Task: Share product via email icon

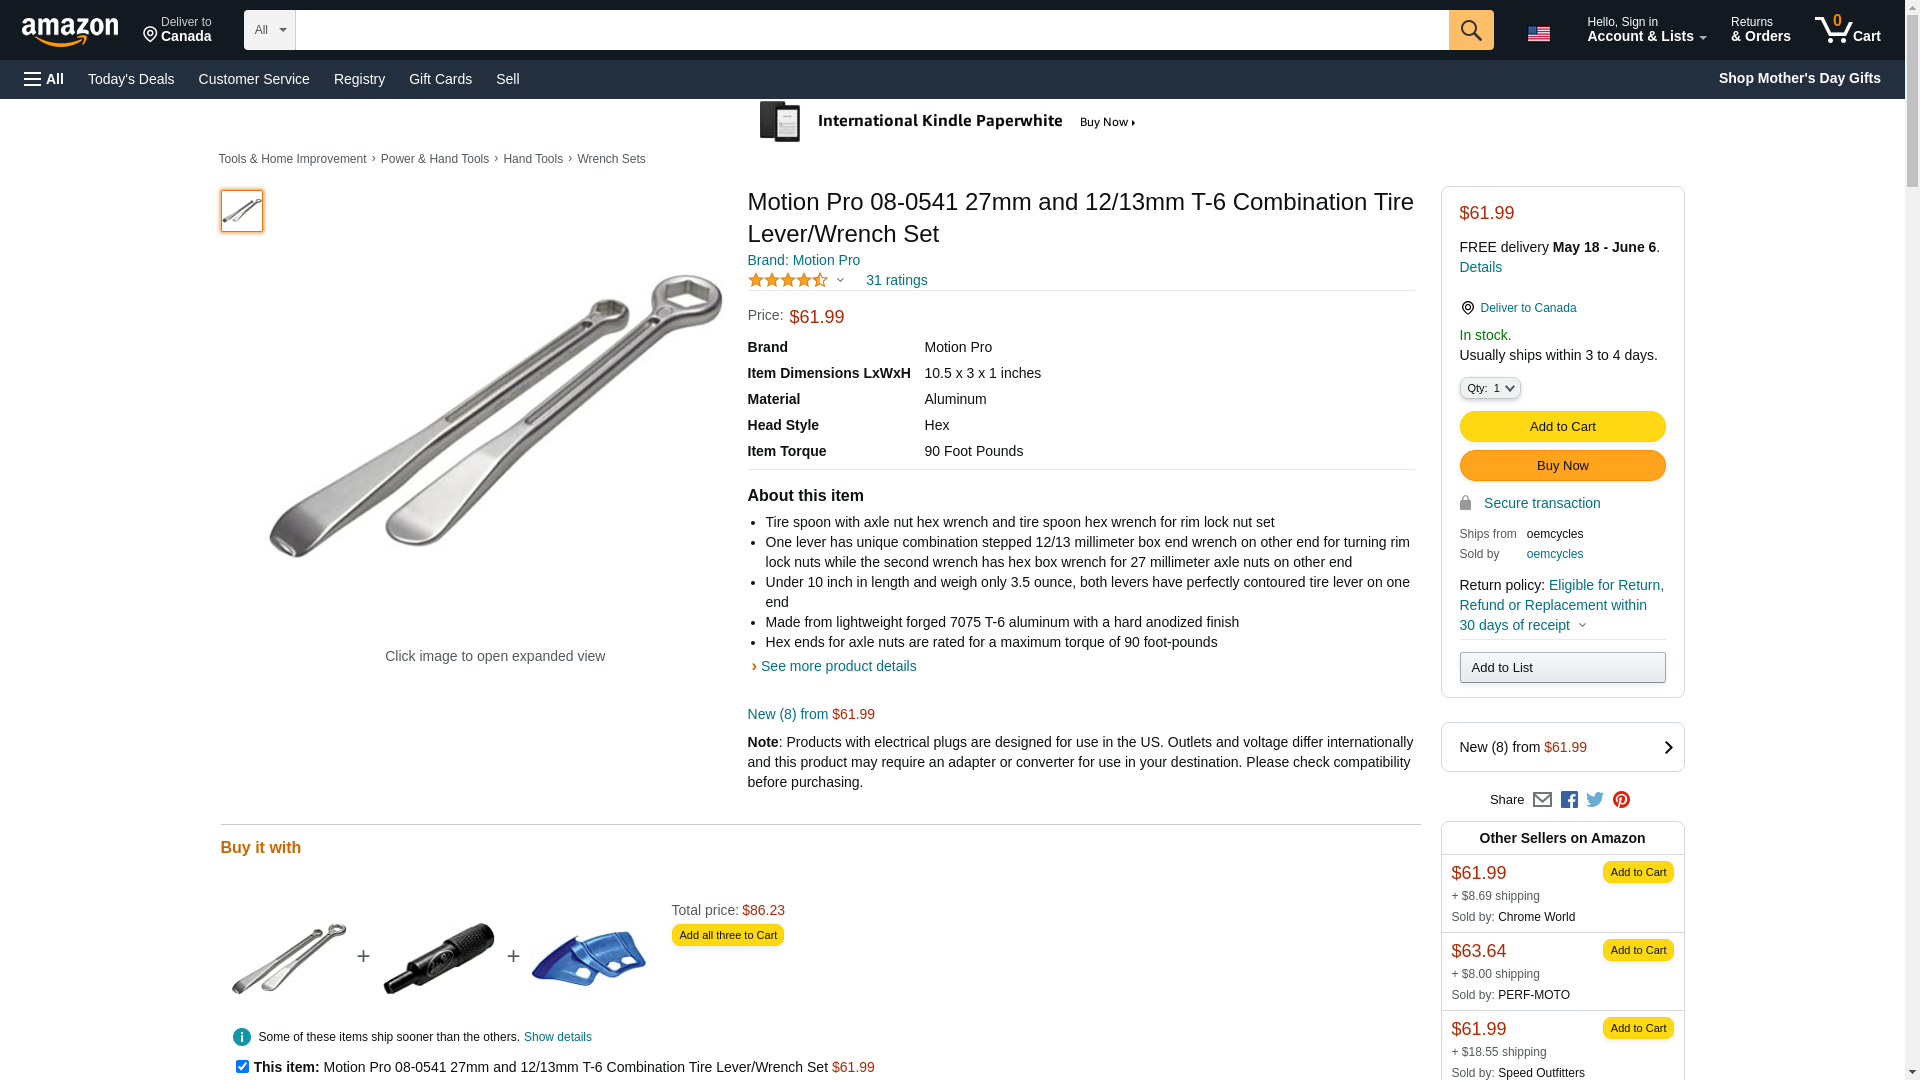Action: (x=1542, y=800)
